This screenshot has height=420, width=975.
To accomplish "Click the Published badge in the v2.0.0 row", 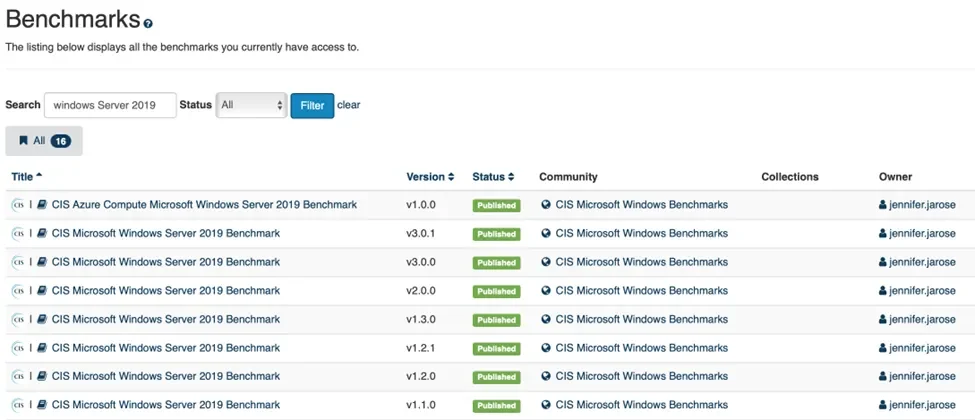I will [496, 291].
